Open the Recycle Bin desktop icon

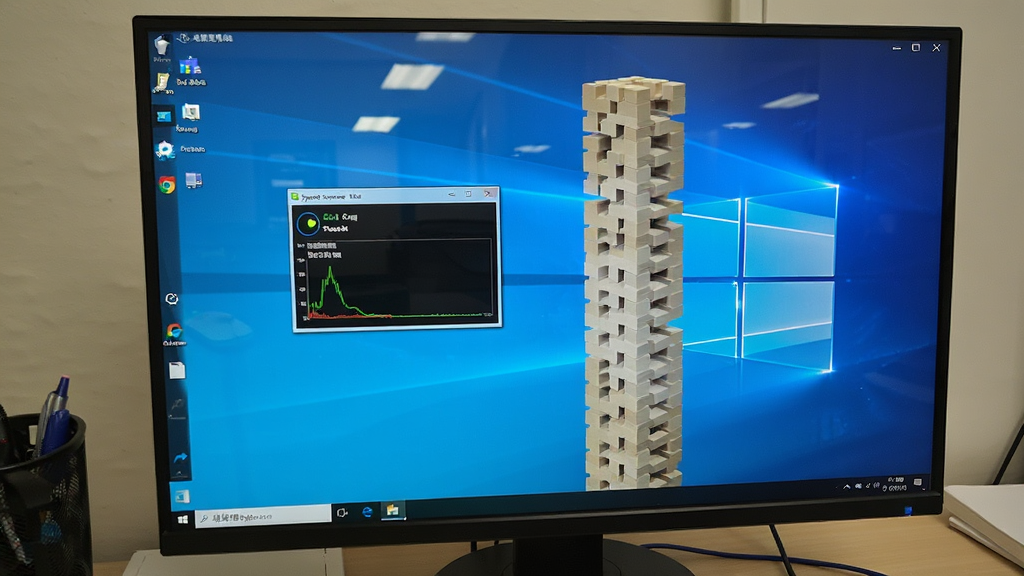pos(162,46)
